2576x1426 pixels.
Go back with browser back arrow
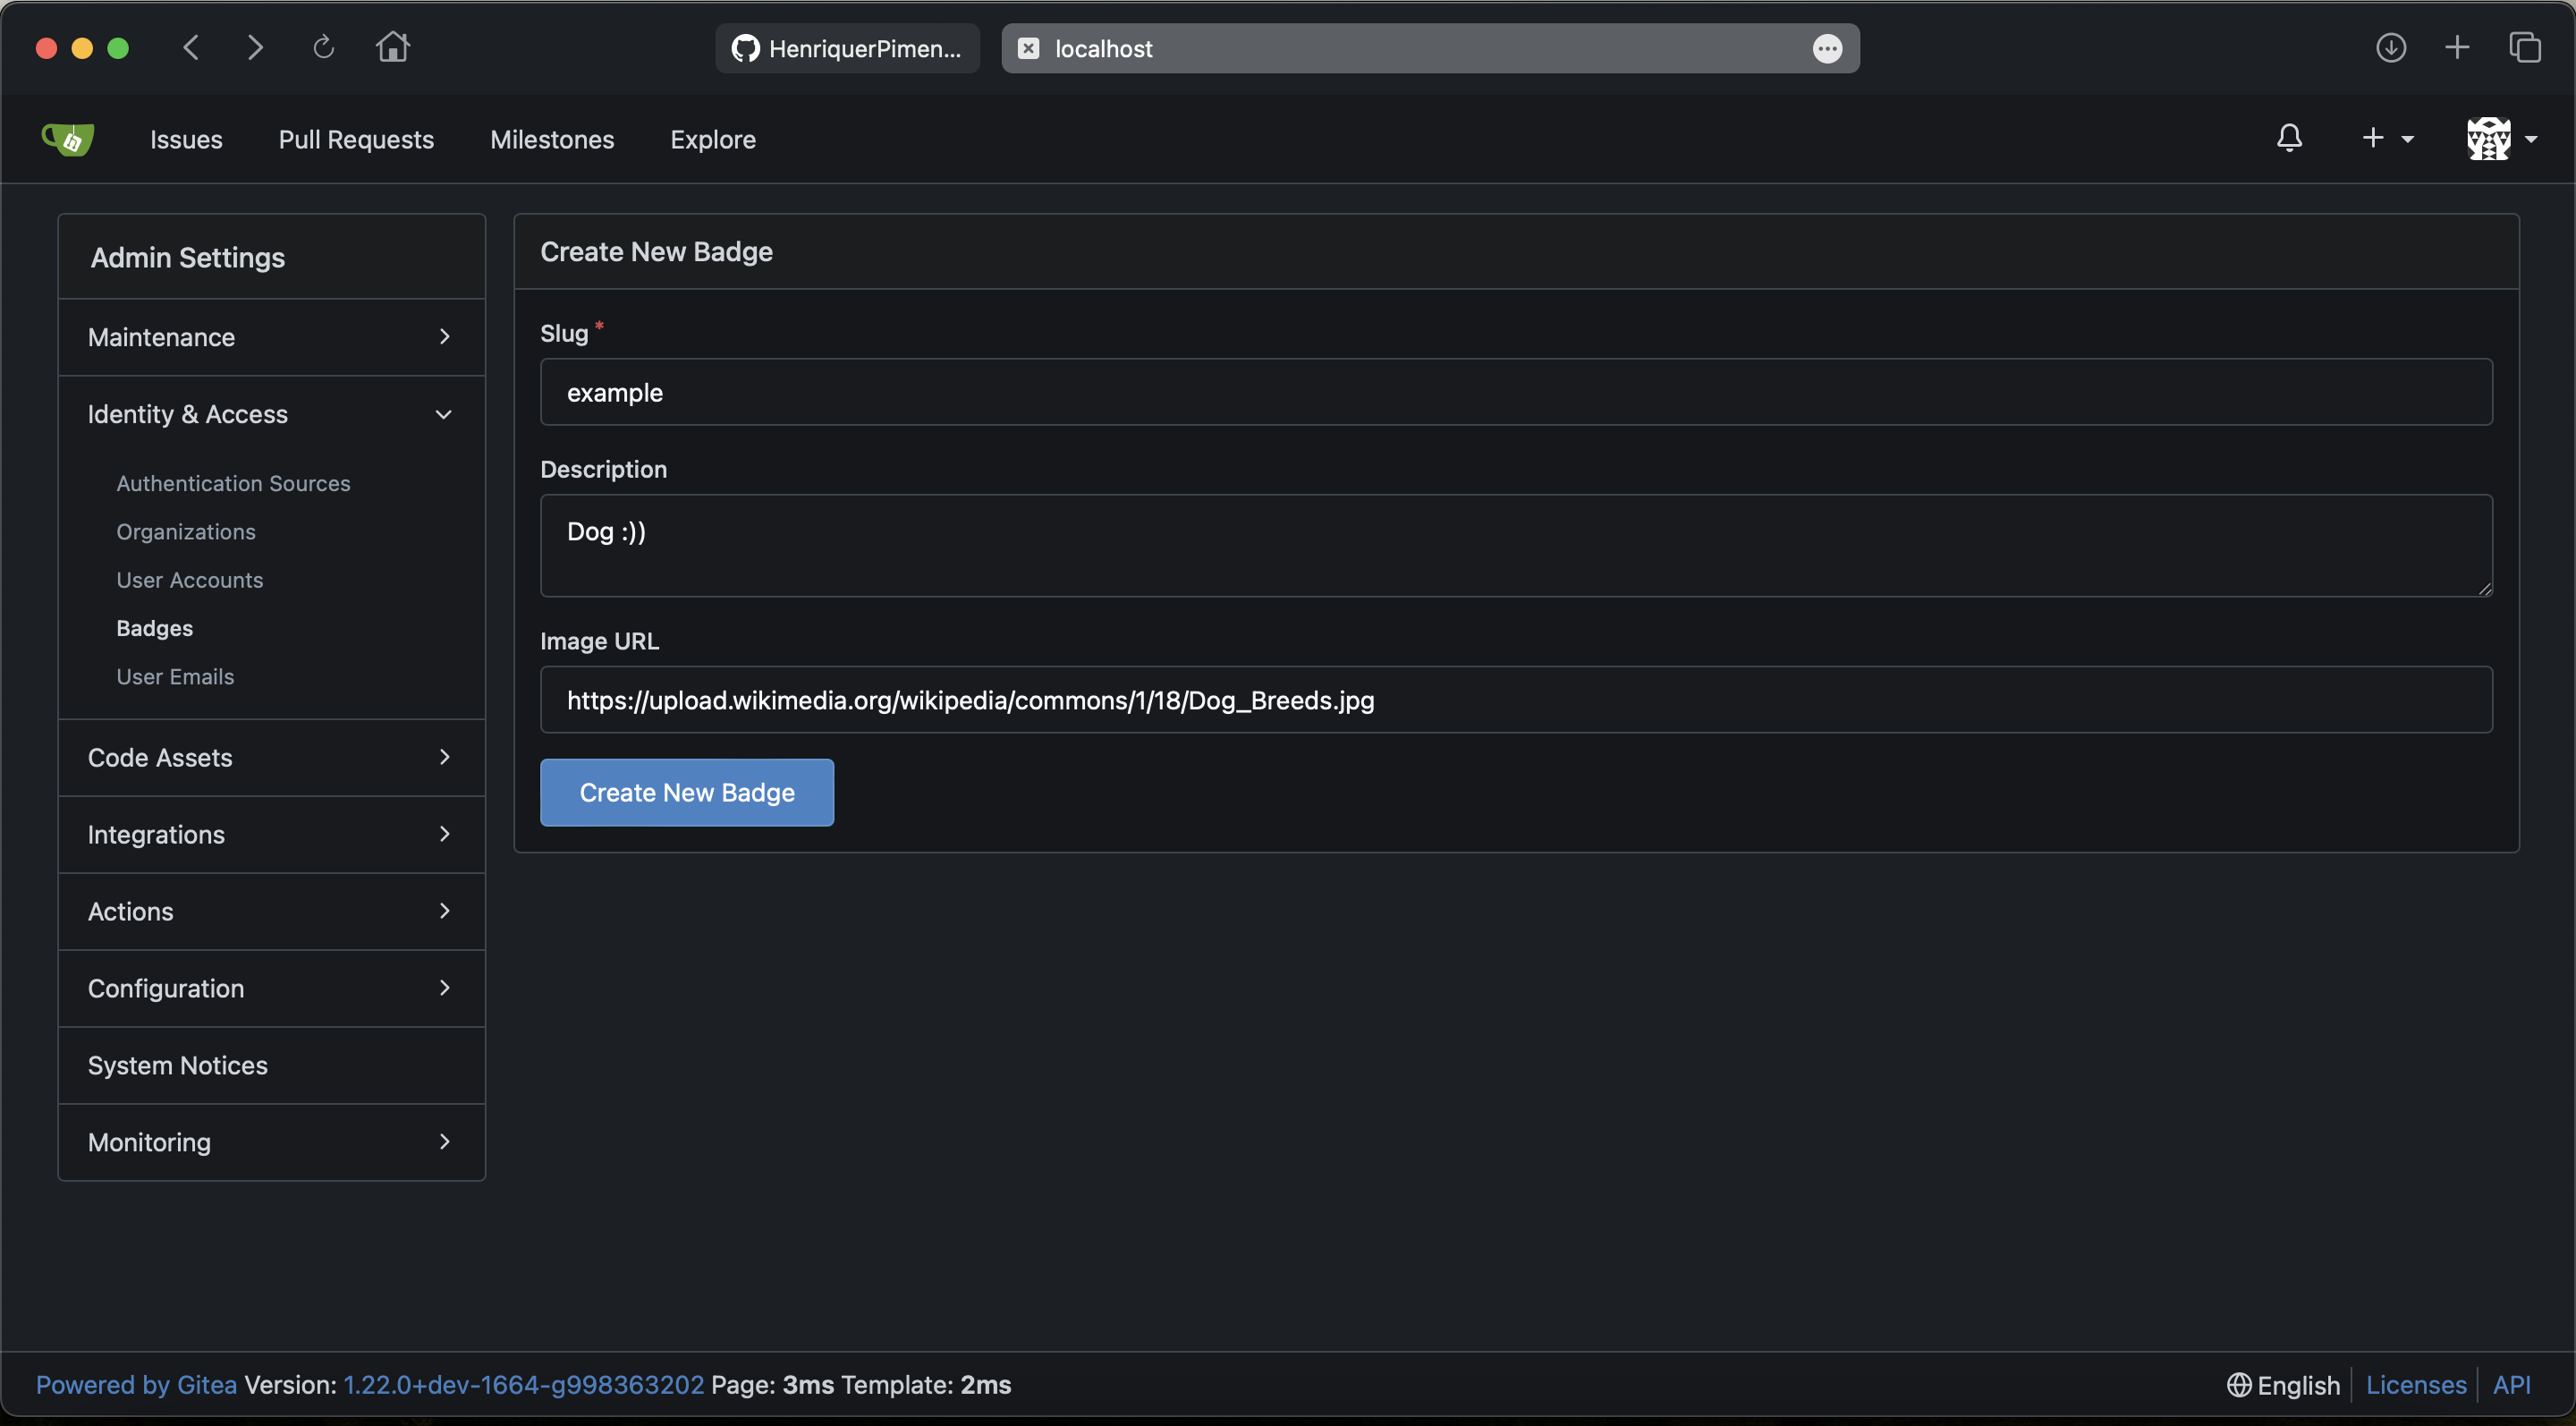192,47
